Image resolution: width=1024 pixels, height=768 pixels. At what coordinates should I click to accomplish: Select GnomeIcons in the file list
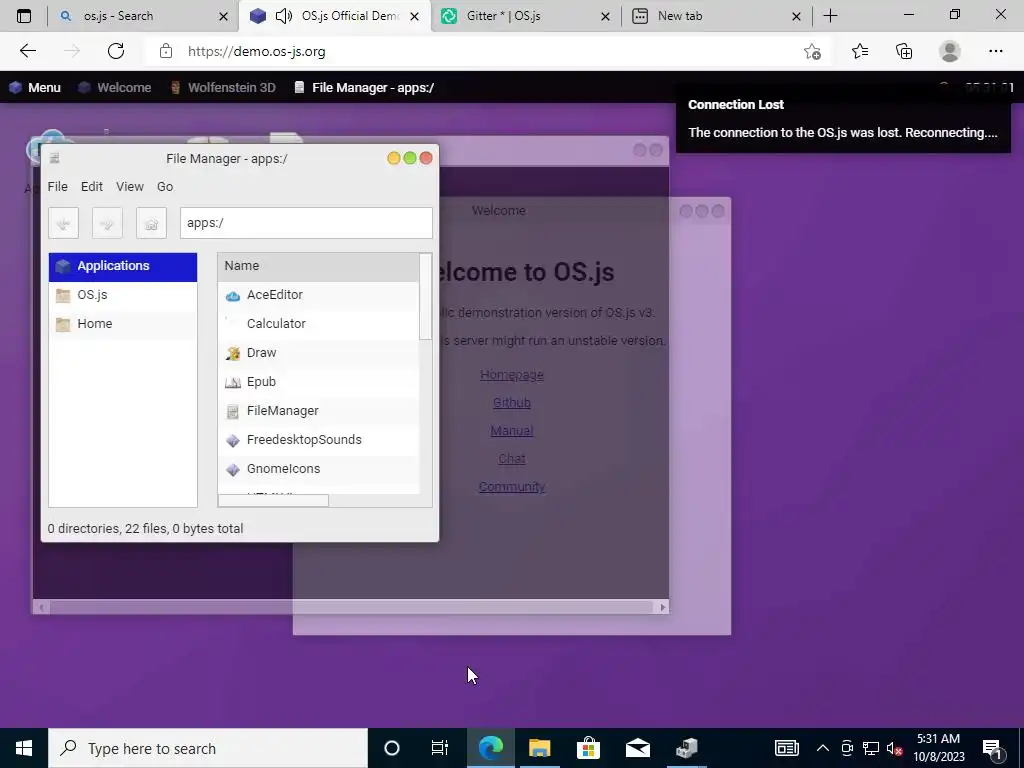[319, 469]
